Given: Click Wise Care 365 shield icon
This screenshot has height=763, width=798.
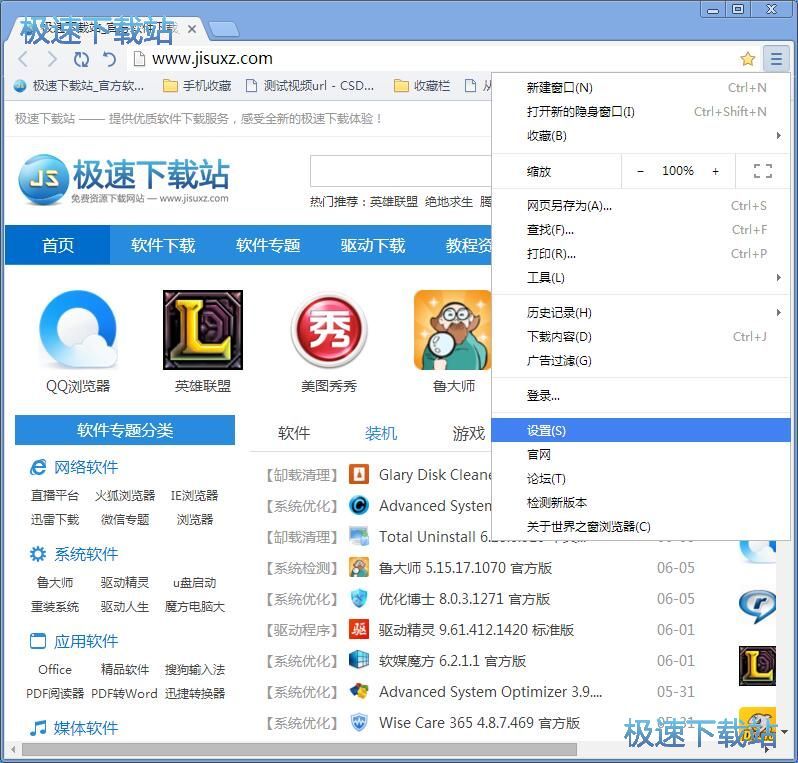Looking at the screenshot, I should [x=359, y=722].
